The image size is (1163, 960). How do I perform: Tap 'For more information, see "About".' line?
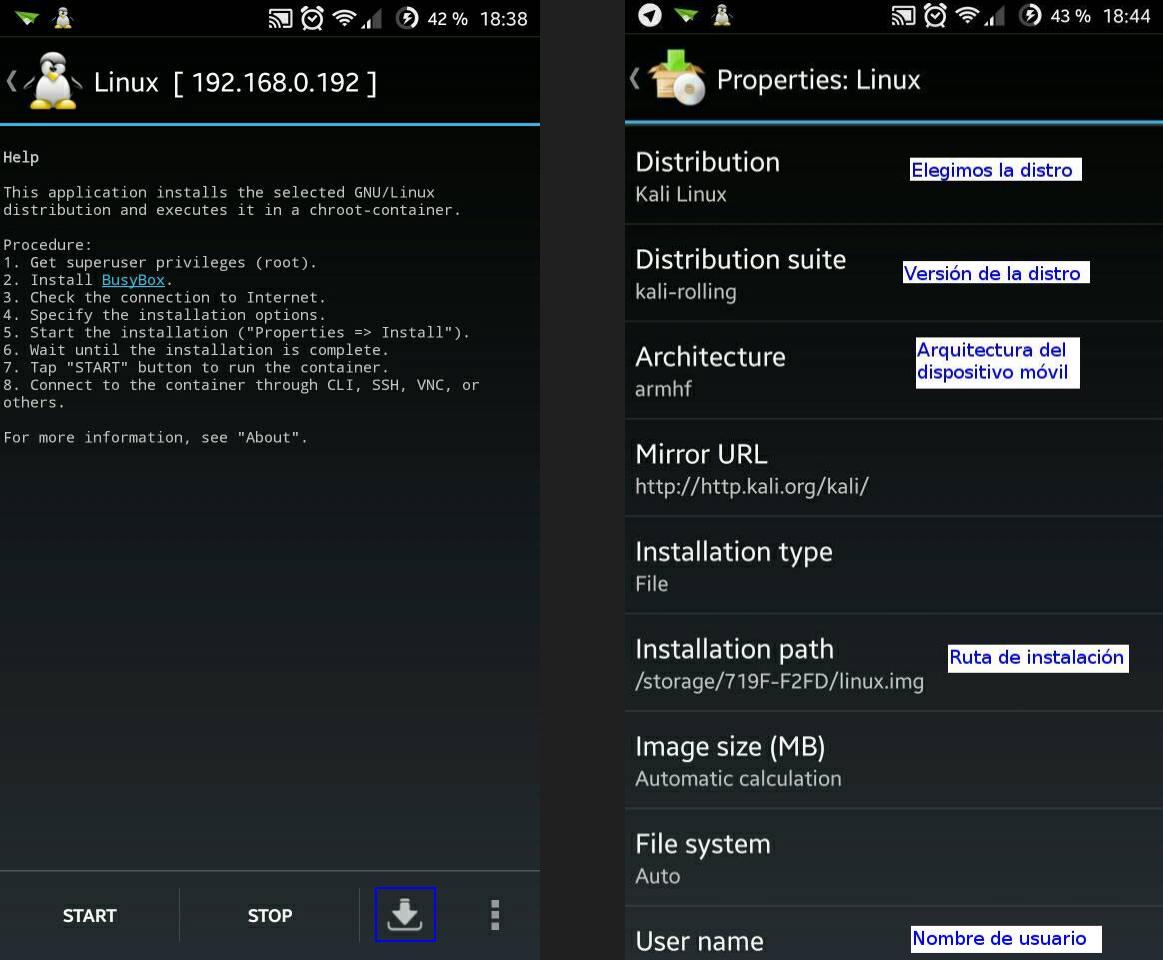pos(155,438)
